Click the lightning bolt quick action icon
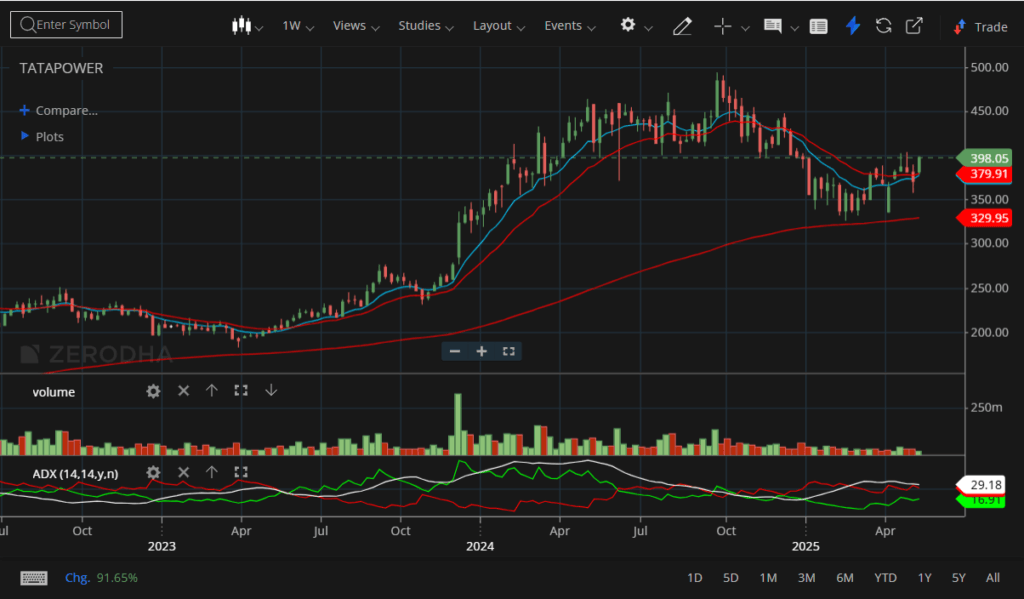This screenshot has width=1024, height=599. coord(853,26)
